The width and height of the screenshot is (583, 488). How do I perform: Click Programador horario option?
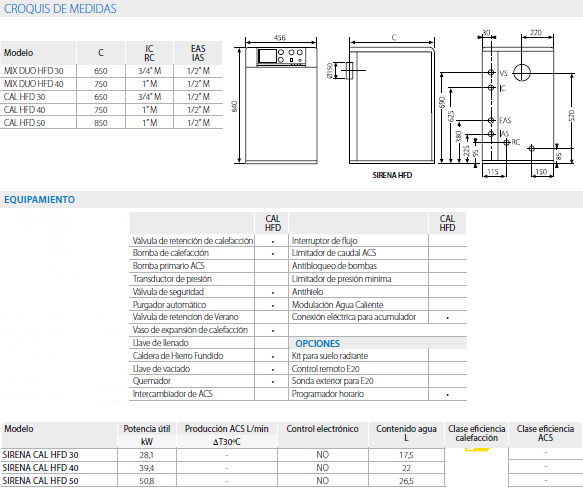378,394
